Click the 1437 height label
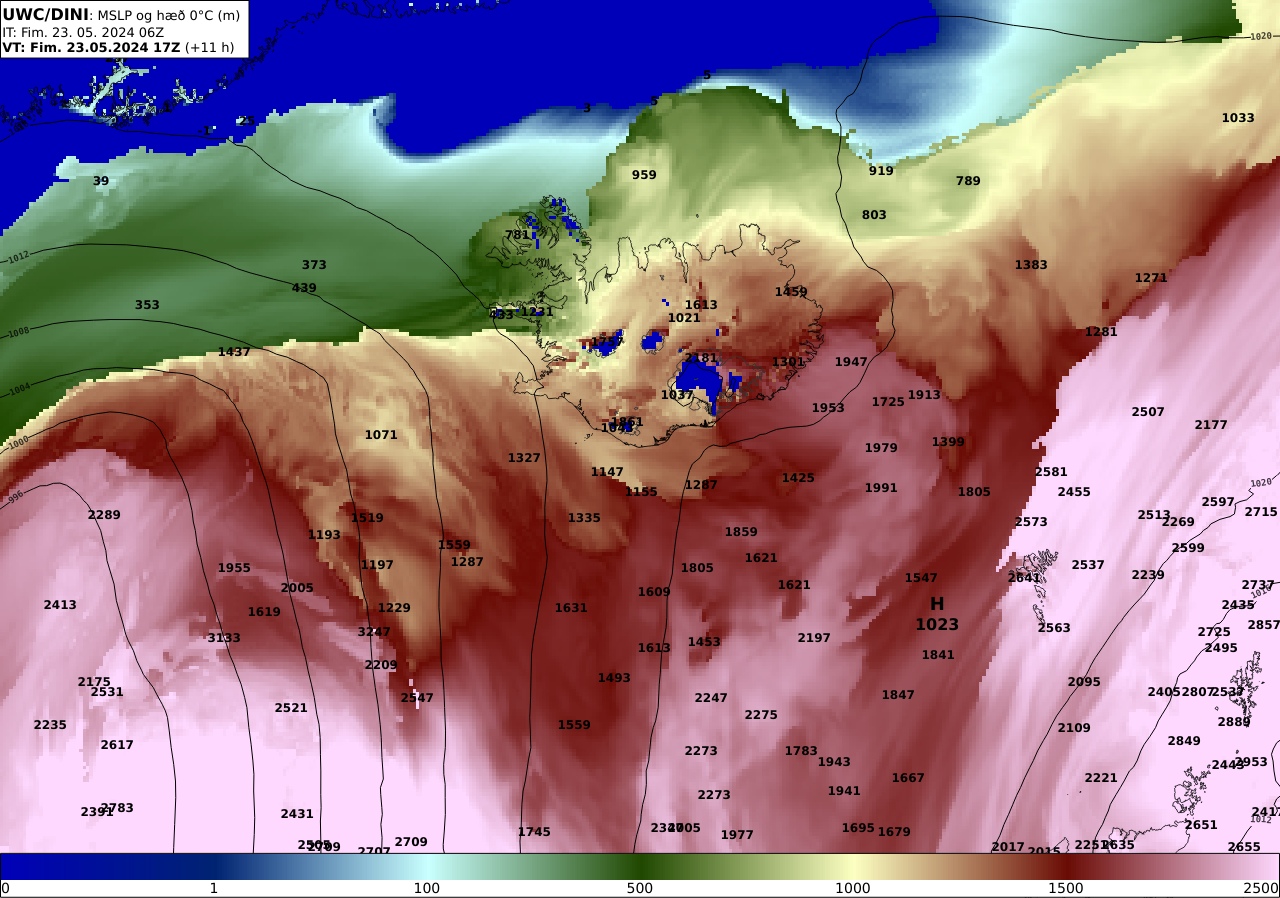This screenshot has width=1280, height=898. [x=234, y=352]
